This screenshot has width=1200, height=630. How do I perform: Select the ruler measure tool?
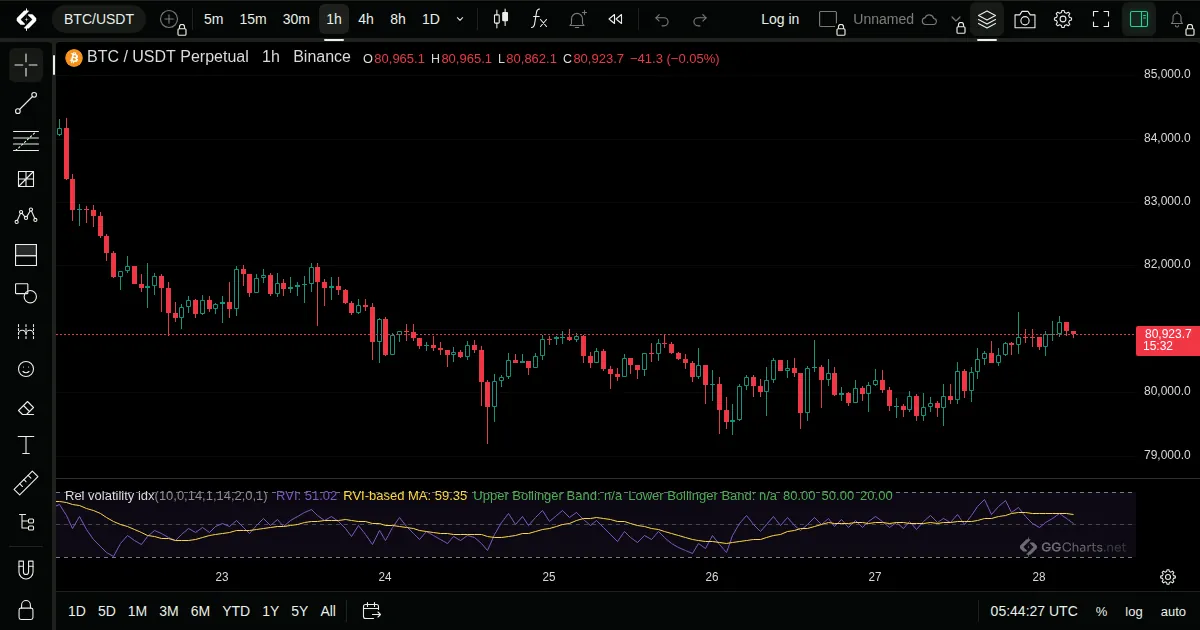click(x=26, y=483)
